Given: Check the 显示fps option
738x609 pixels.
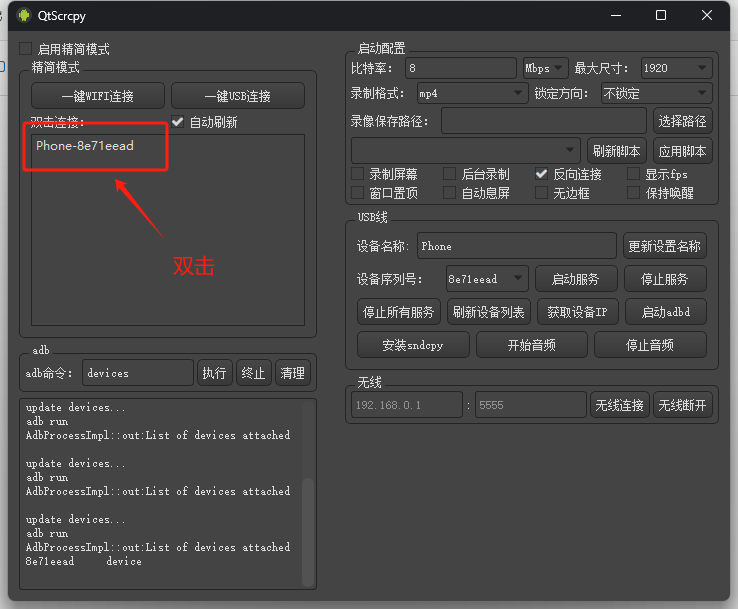Looking at the screenshot, I should (634, 174).
